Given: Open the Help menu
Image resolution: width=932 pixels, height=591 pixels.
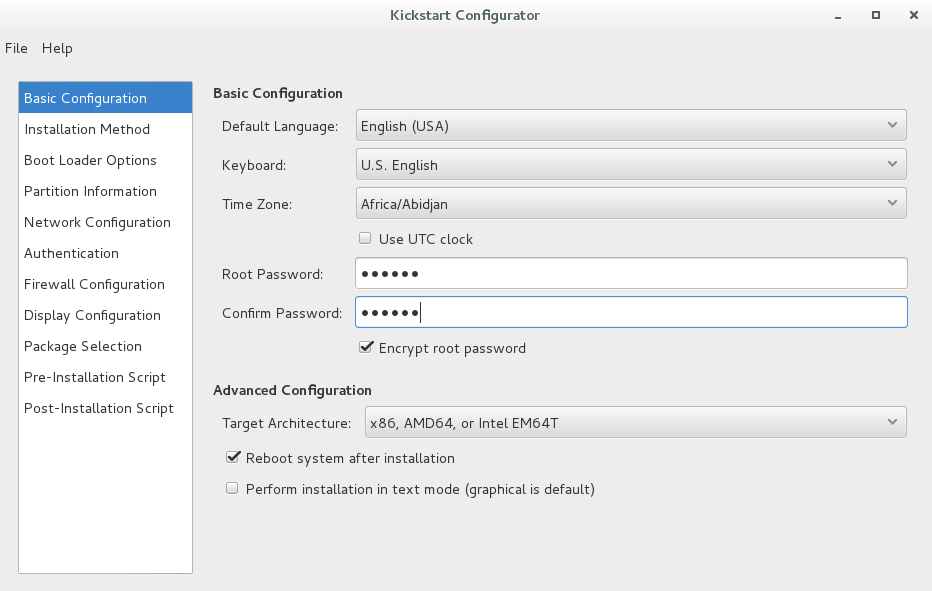Looking at the screenshot, I should pyautogui.click(x=57, y=48).
